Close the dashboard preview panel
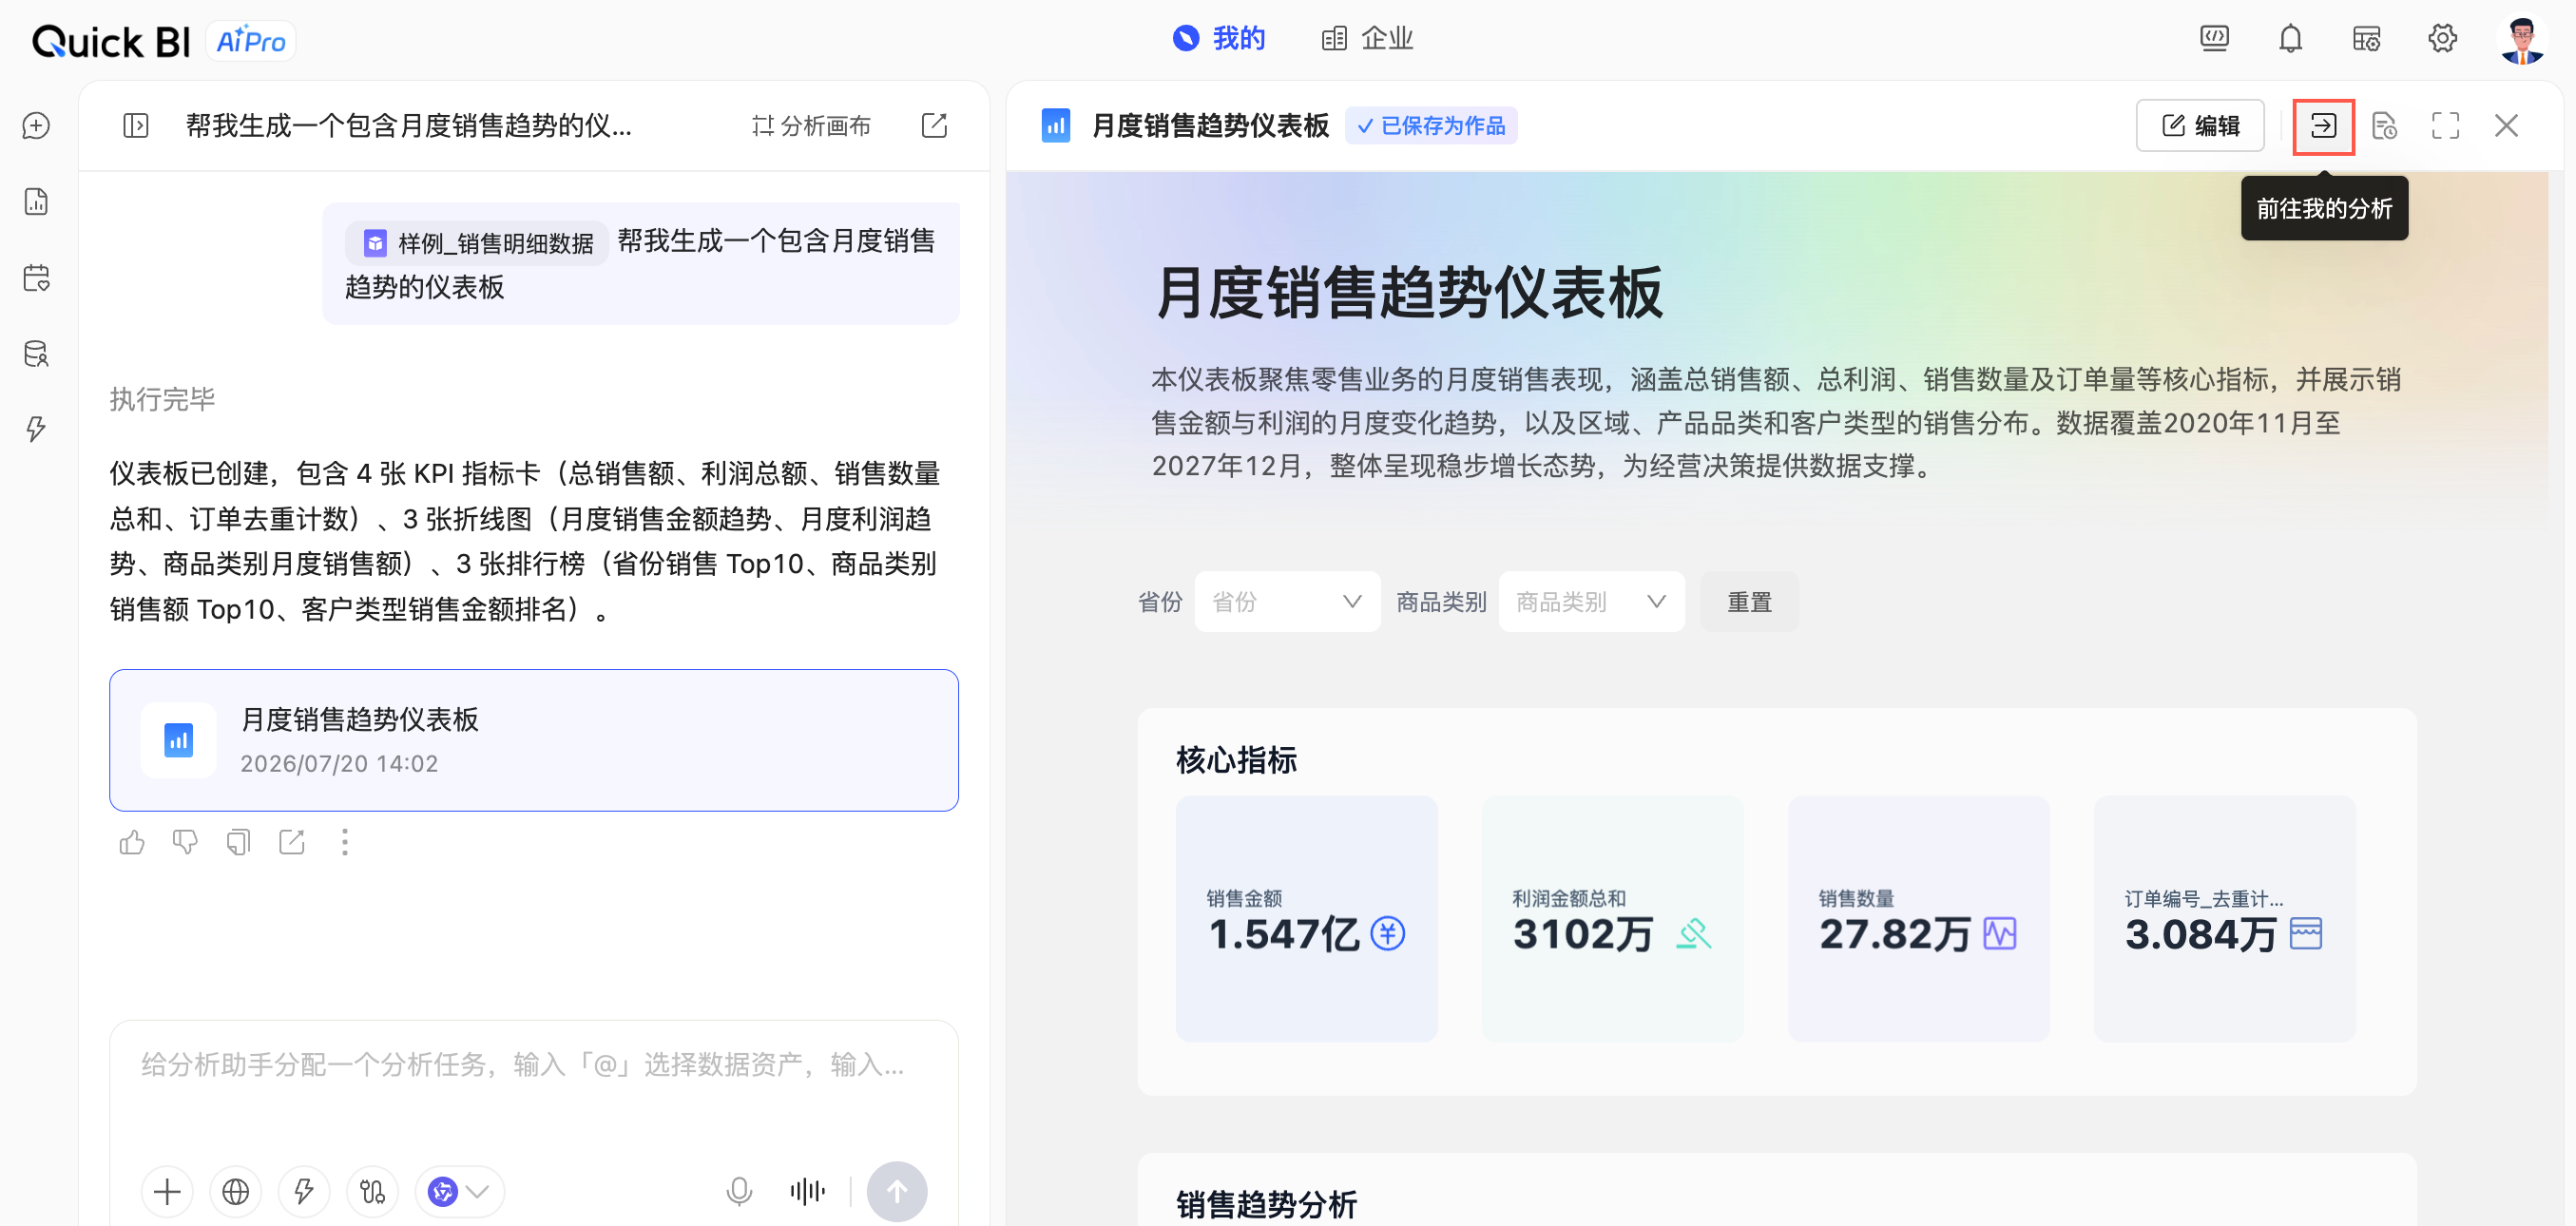 (2506, 126)
